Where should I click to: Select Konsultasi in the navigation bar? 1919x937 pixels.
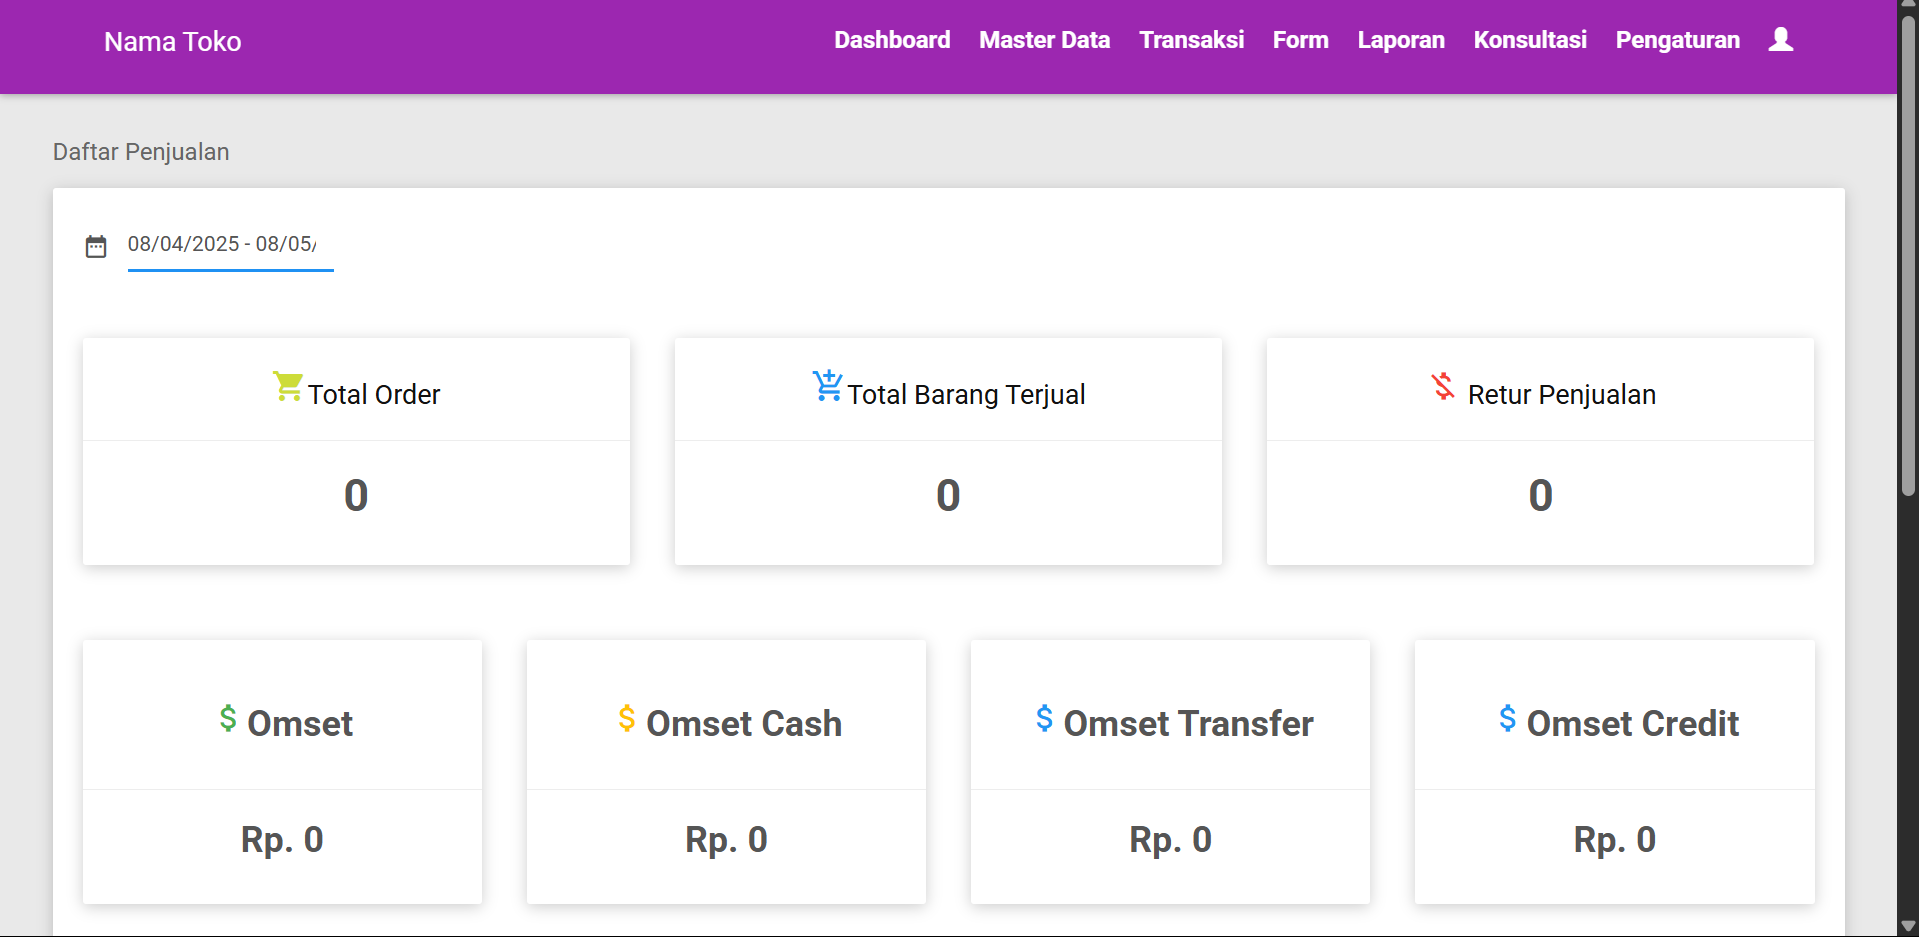1529,40
